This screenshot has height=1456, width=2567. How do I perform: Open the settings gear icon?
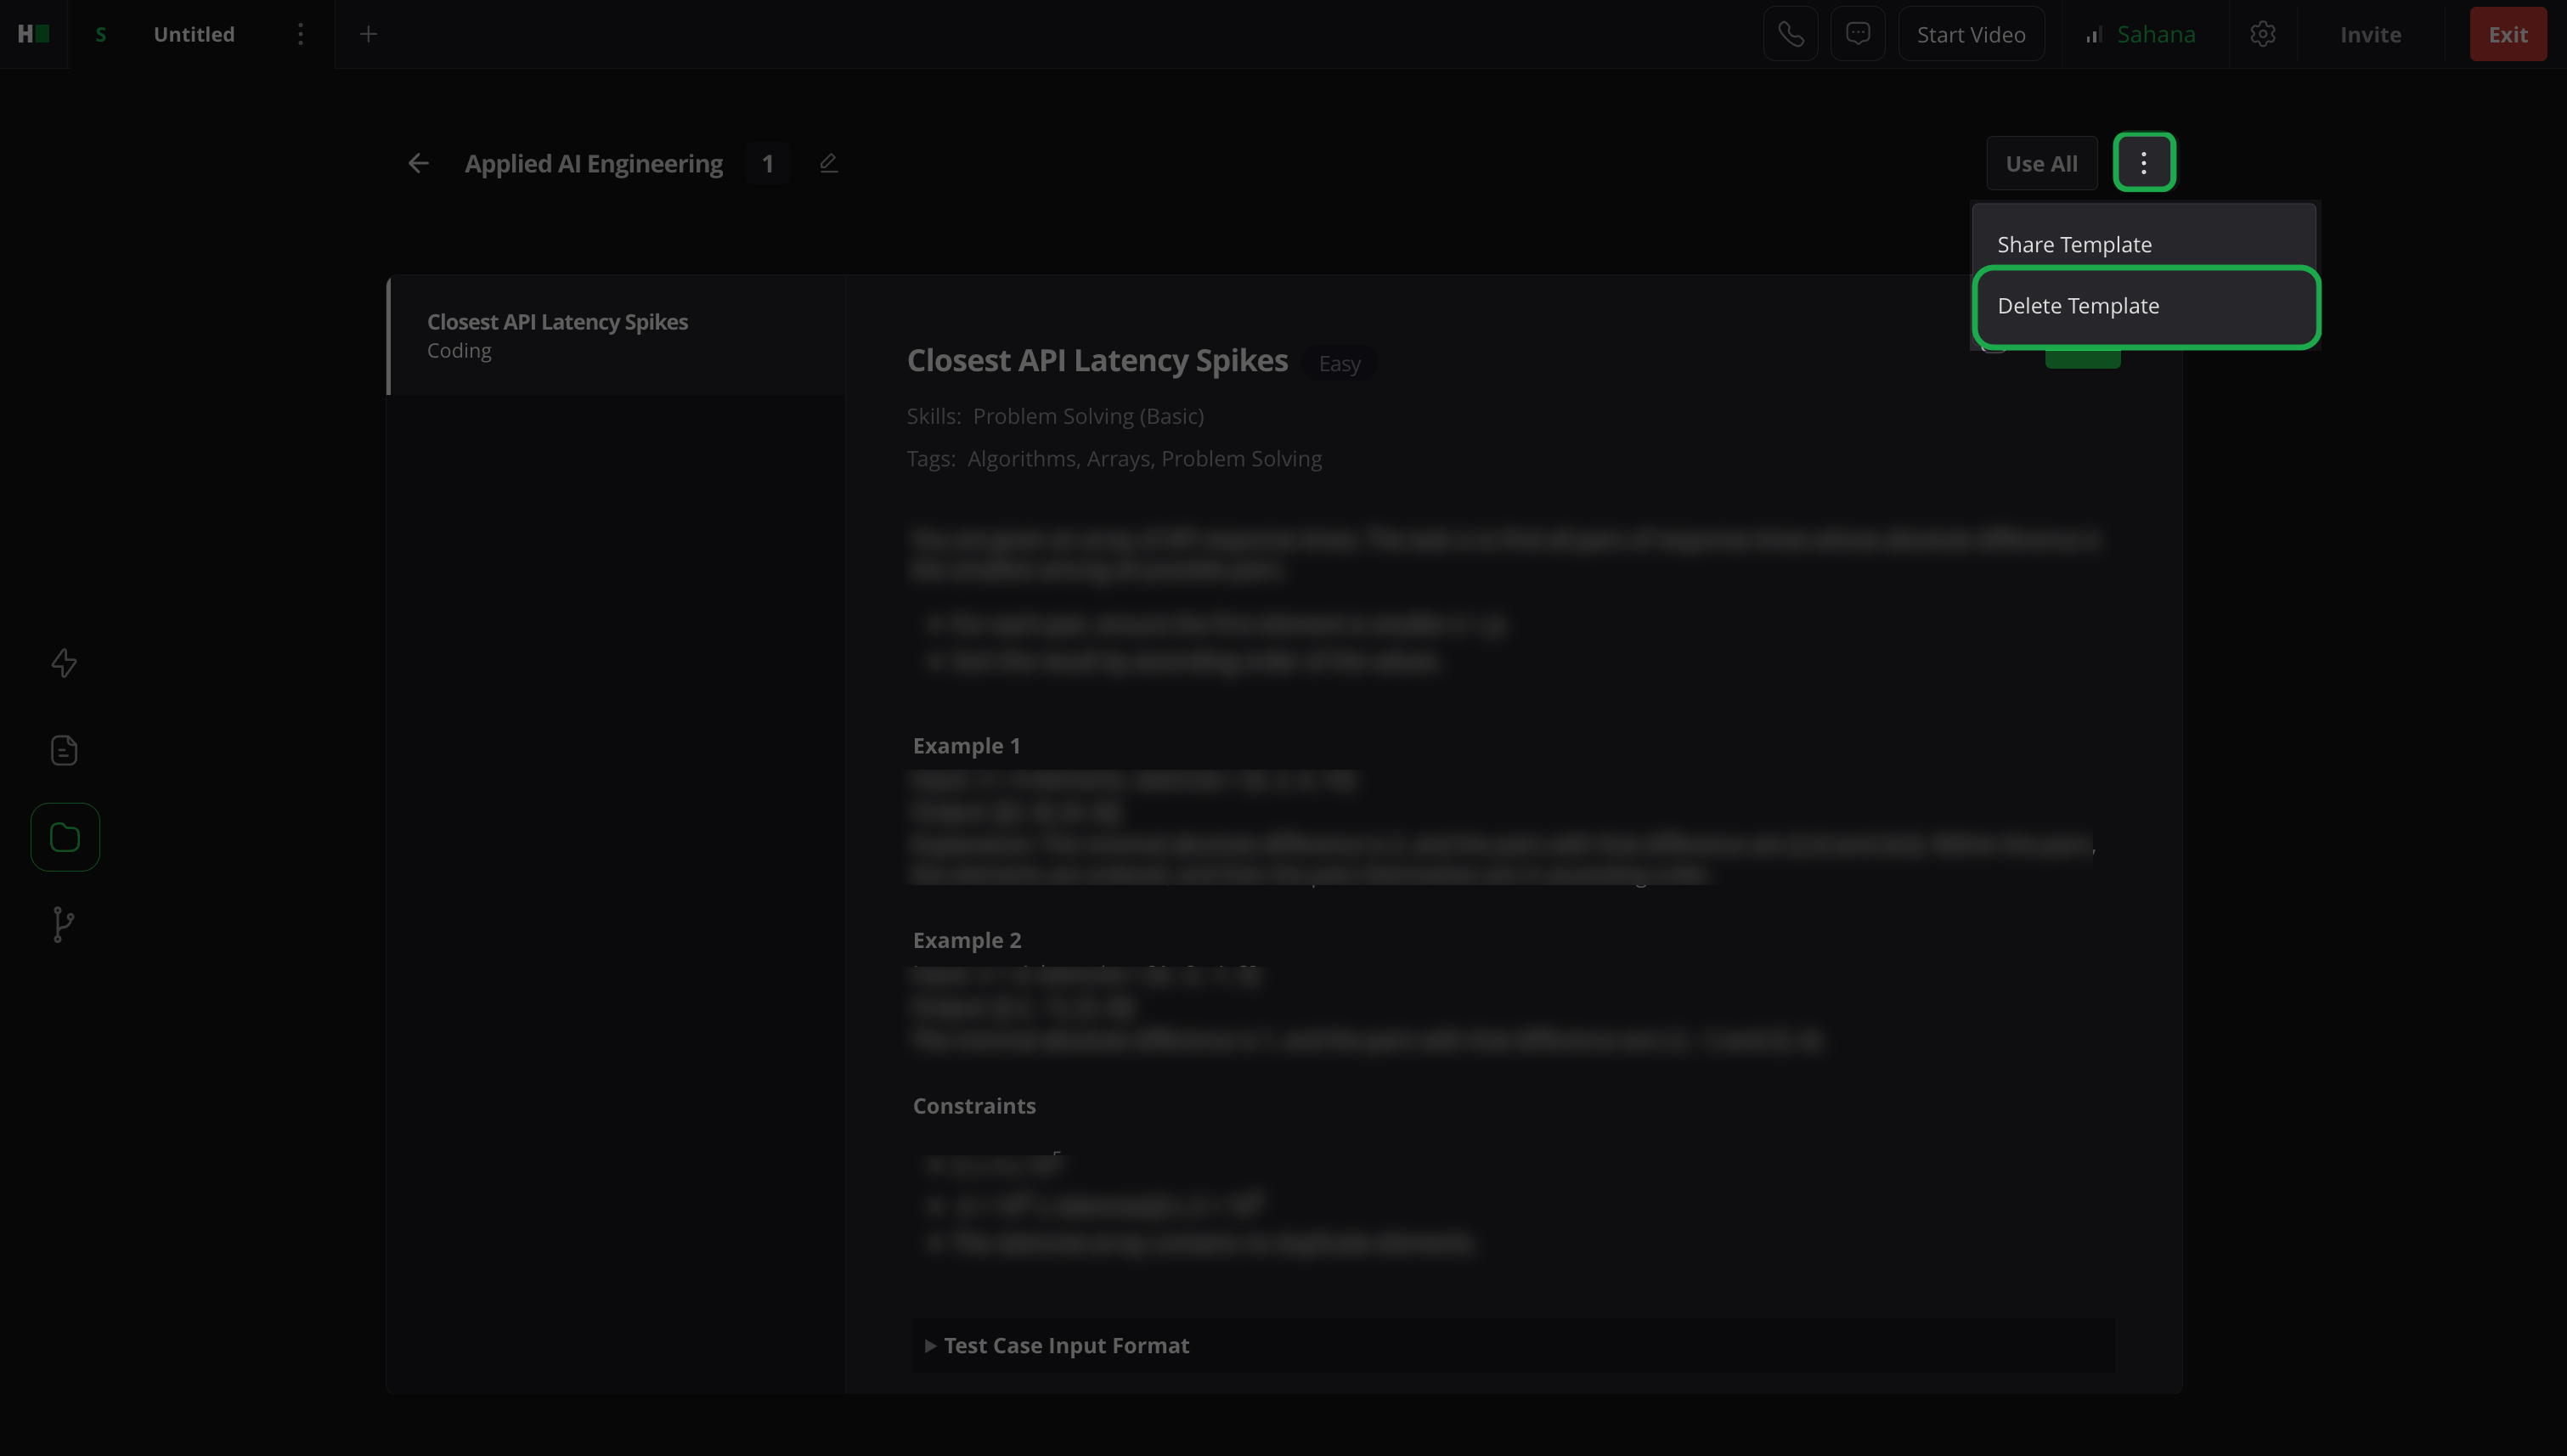(2262, 34)
